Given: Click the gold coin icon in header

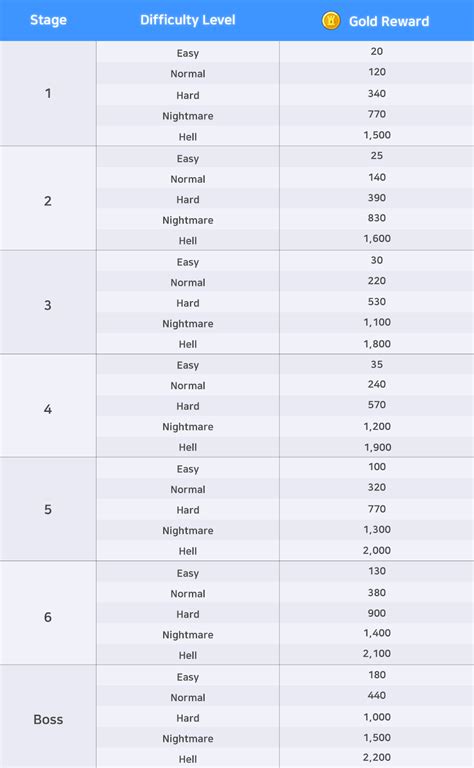Looking at the screenshot, I should click(x=331, y=21).
